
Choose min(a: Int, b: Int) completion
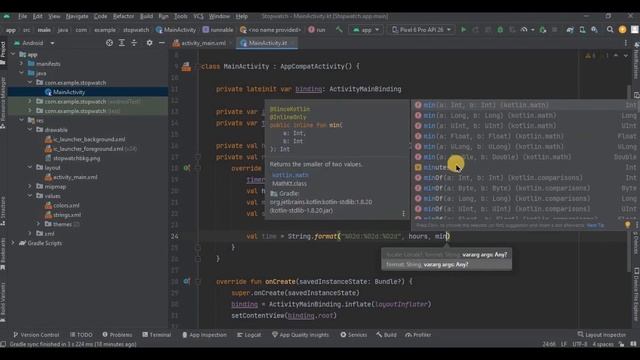pos(525,105)
